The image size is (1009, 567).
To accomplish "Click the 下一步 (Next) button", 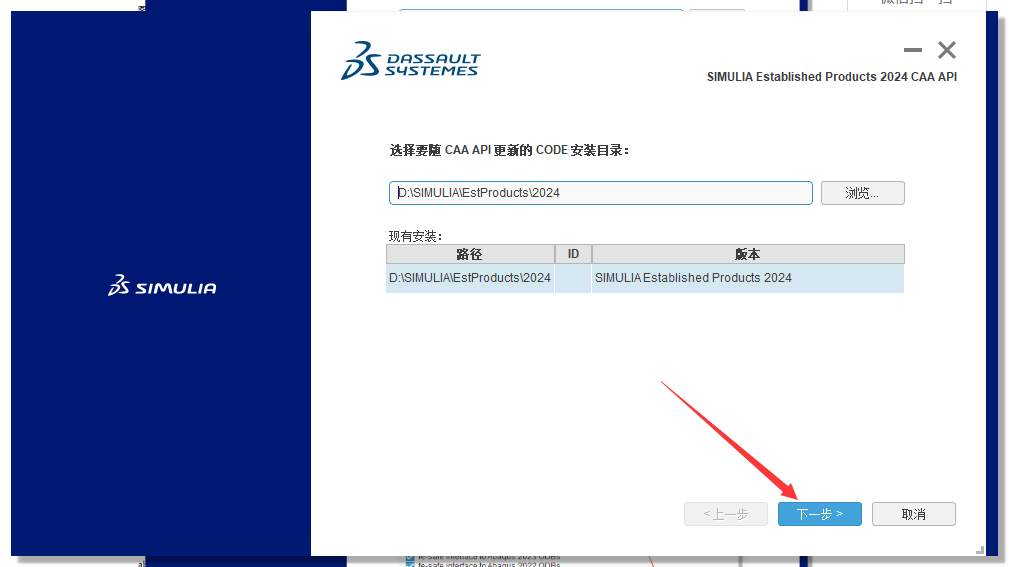I will pos(819,514).
